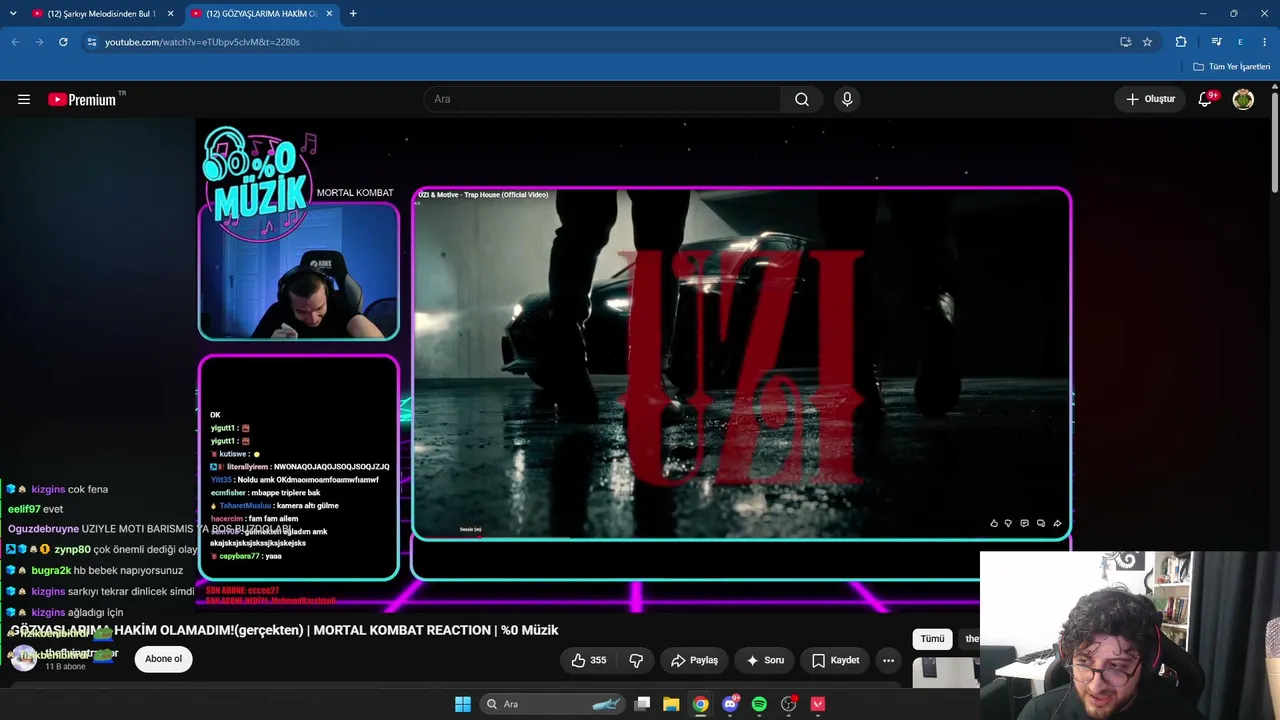Image resolution: width=1280 pixels, height=720 pixels.
Task: Open Valorant from the taskbar
Action: click(818, 704)
